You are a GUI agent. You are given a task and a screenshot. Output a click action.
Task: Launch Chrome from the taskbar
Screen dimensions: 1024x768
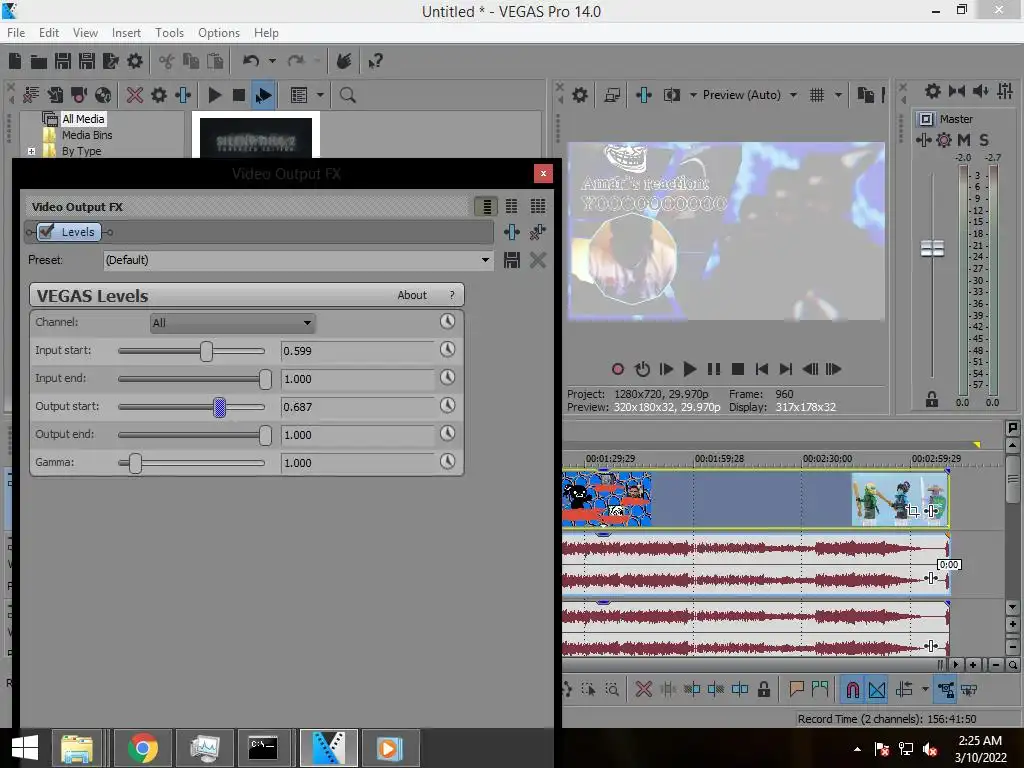[x=143, y=748]
